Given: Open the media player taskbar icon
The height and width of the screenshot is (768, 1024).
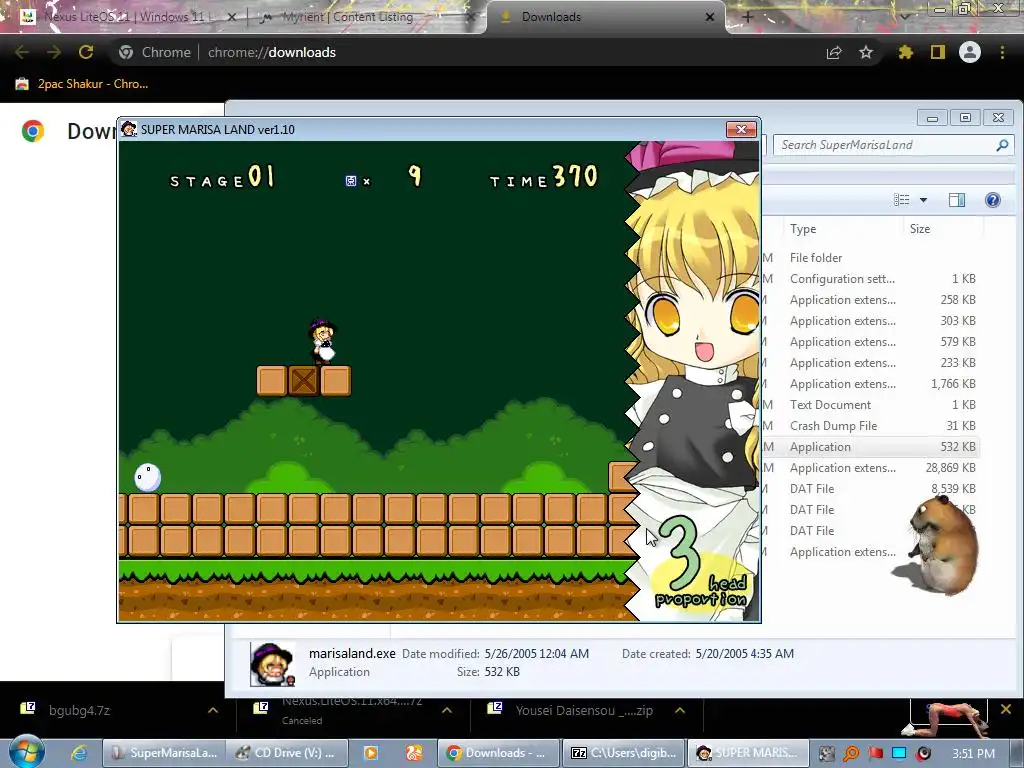Looking at the screenshot, I should 370,753.
